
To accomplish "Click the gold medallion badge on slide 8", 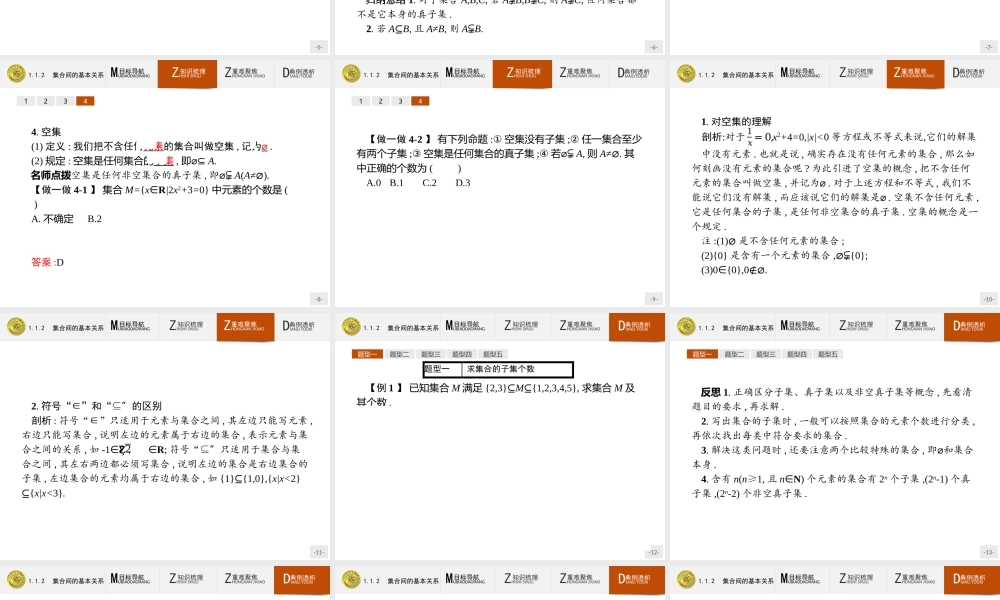I will [18, 73].
